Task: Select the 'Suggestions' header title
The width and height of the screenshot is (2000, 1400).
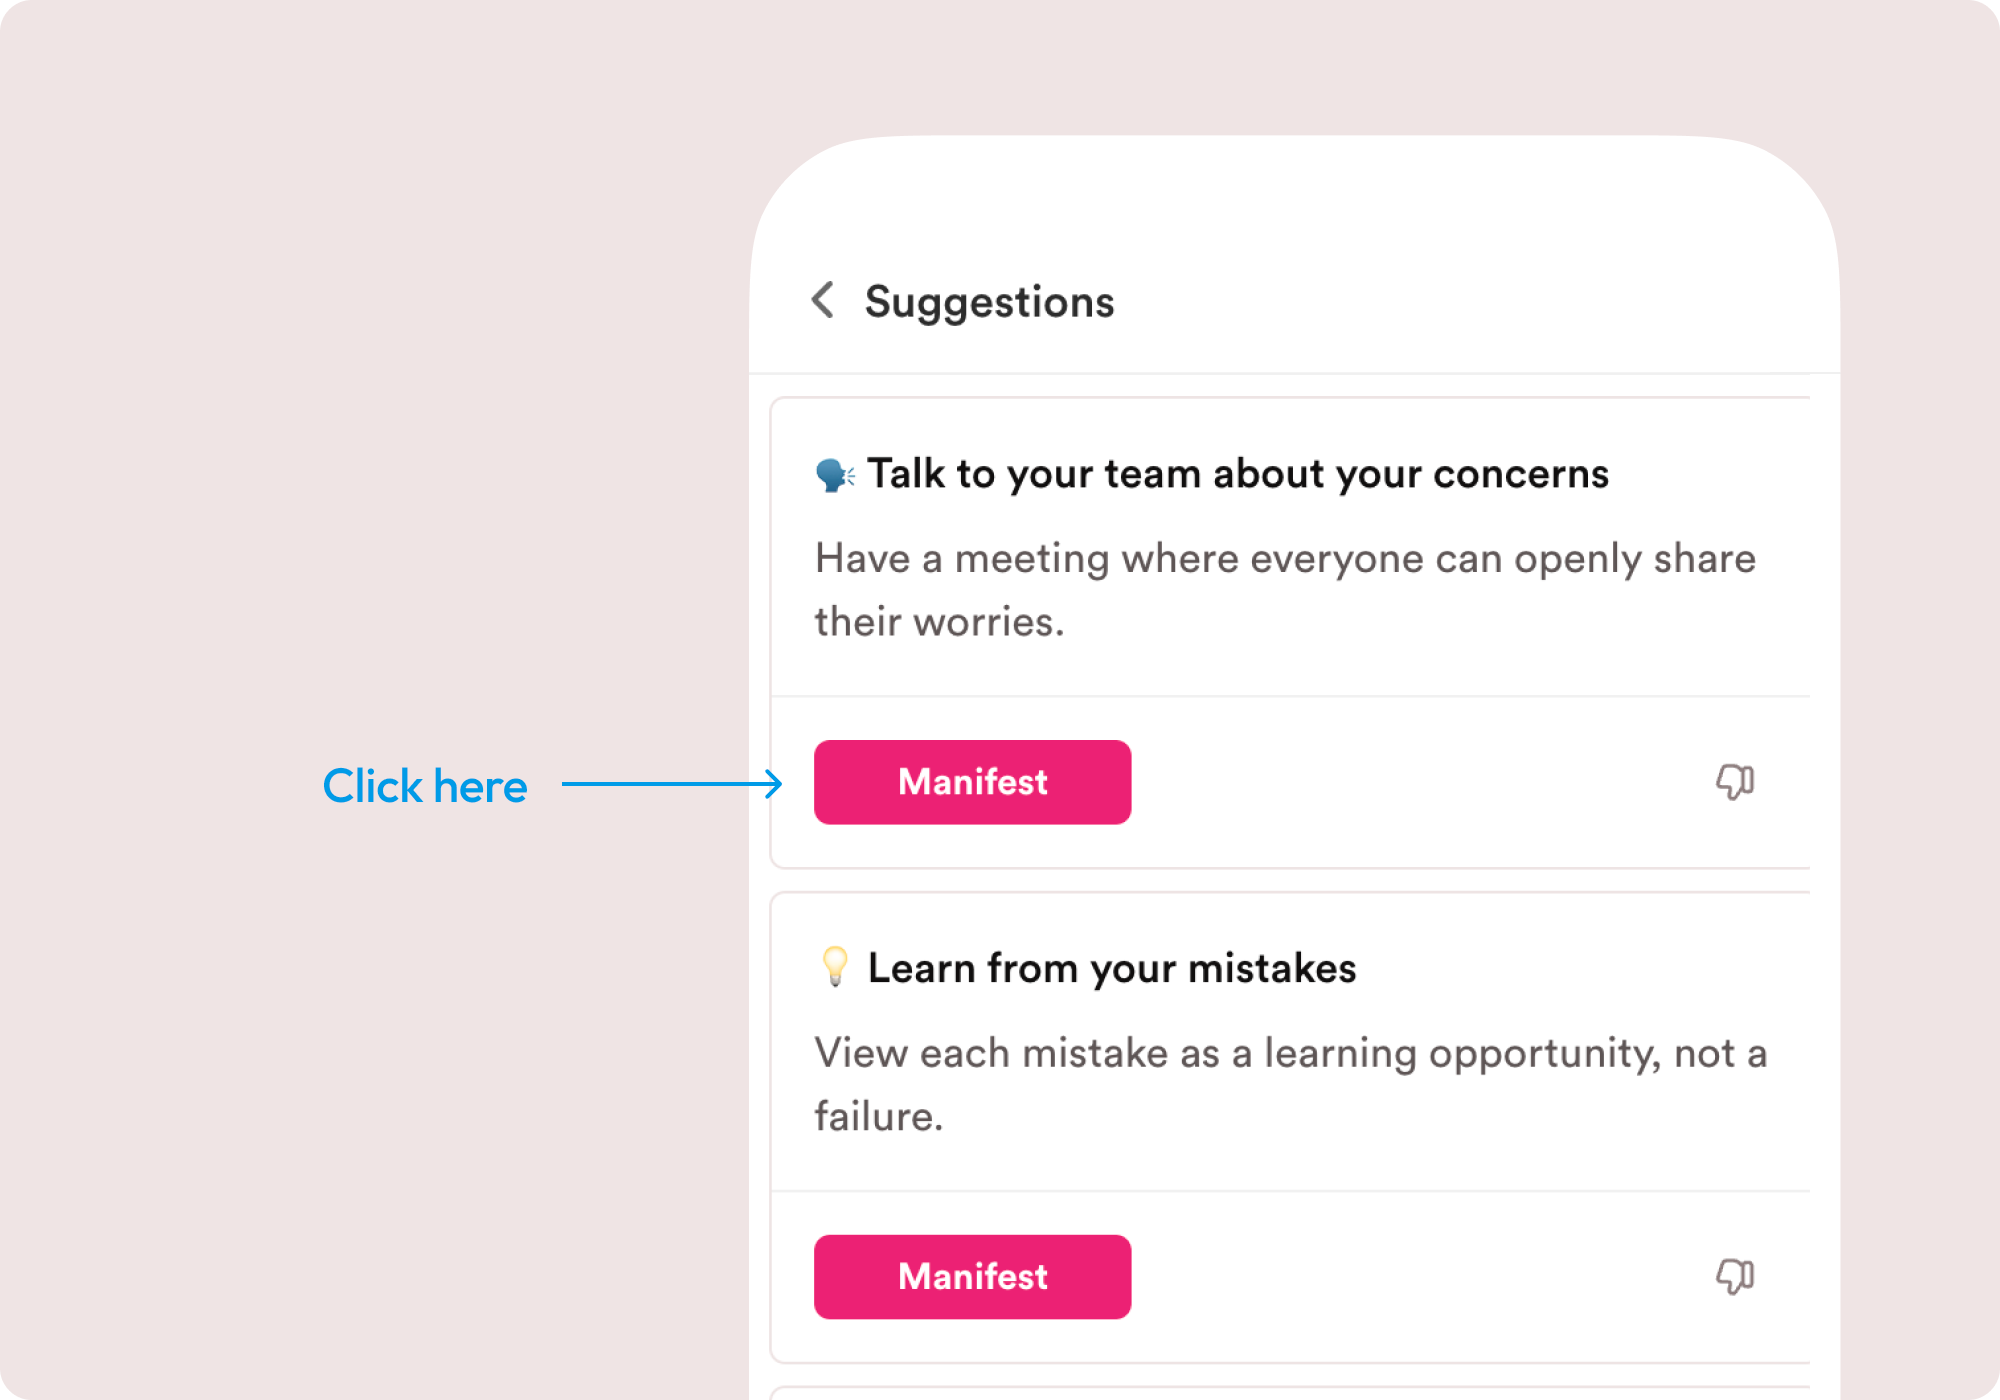Action: click(989, 302)
